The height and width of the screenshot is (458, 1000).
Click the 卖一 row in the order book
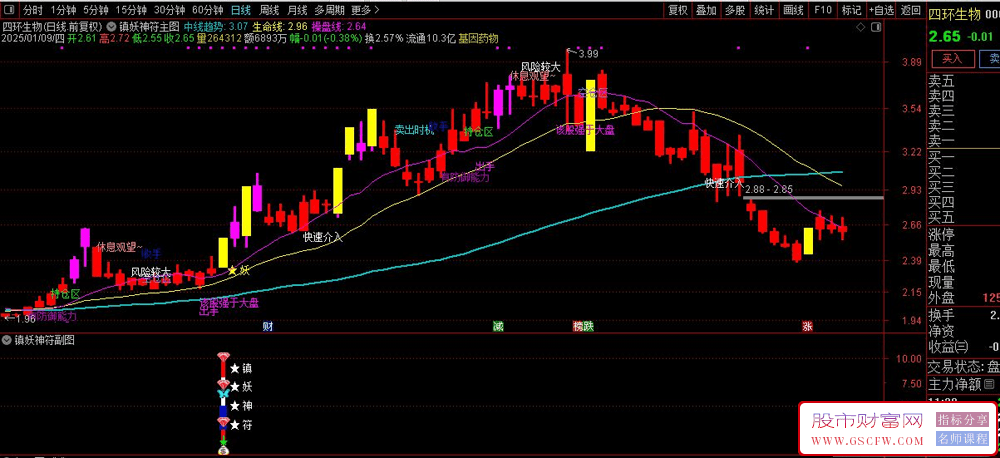[x=964, y=140]
